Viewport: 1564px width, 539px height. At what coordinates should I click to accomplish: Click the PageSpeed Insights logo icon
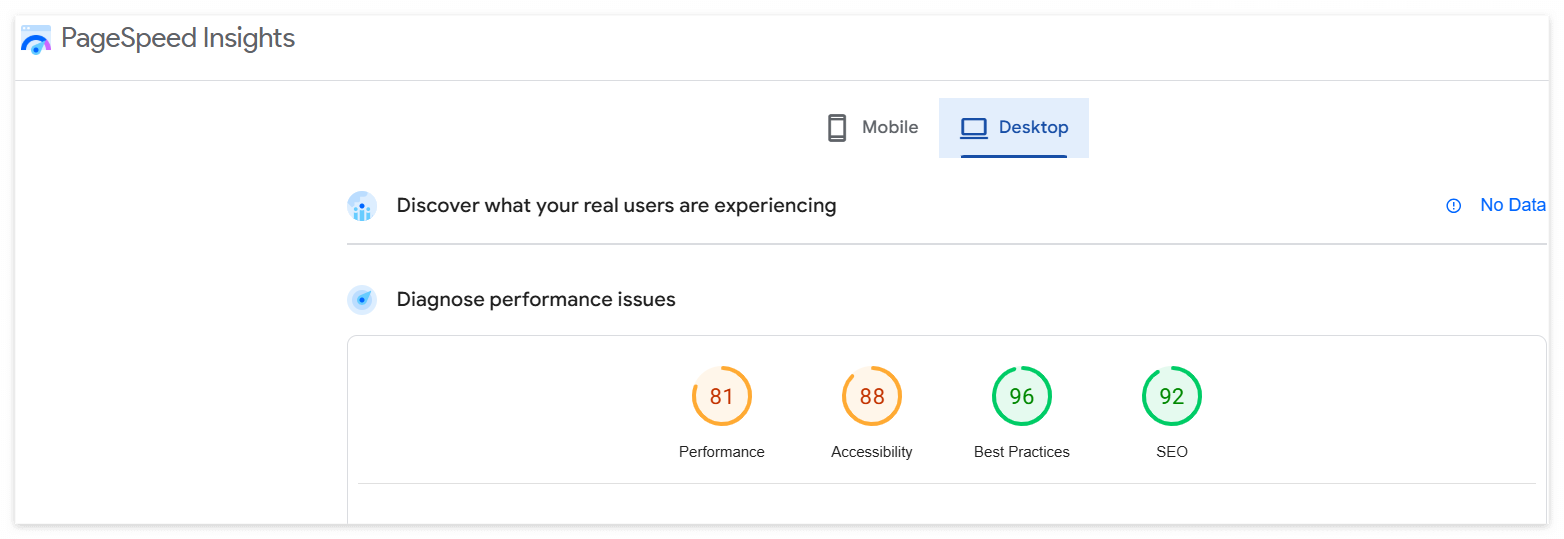click(36, 40)
